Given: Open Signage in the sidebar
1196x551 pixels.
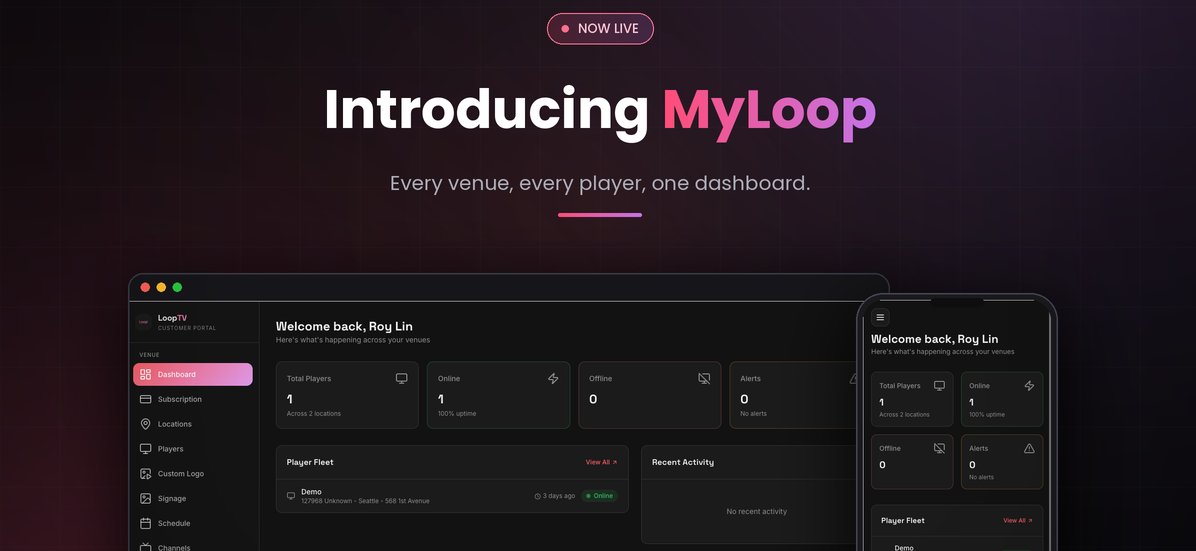Looking at the screenshot, I should (193, 498).
